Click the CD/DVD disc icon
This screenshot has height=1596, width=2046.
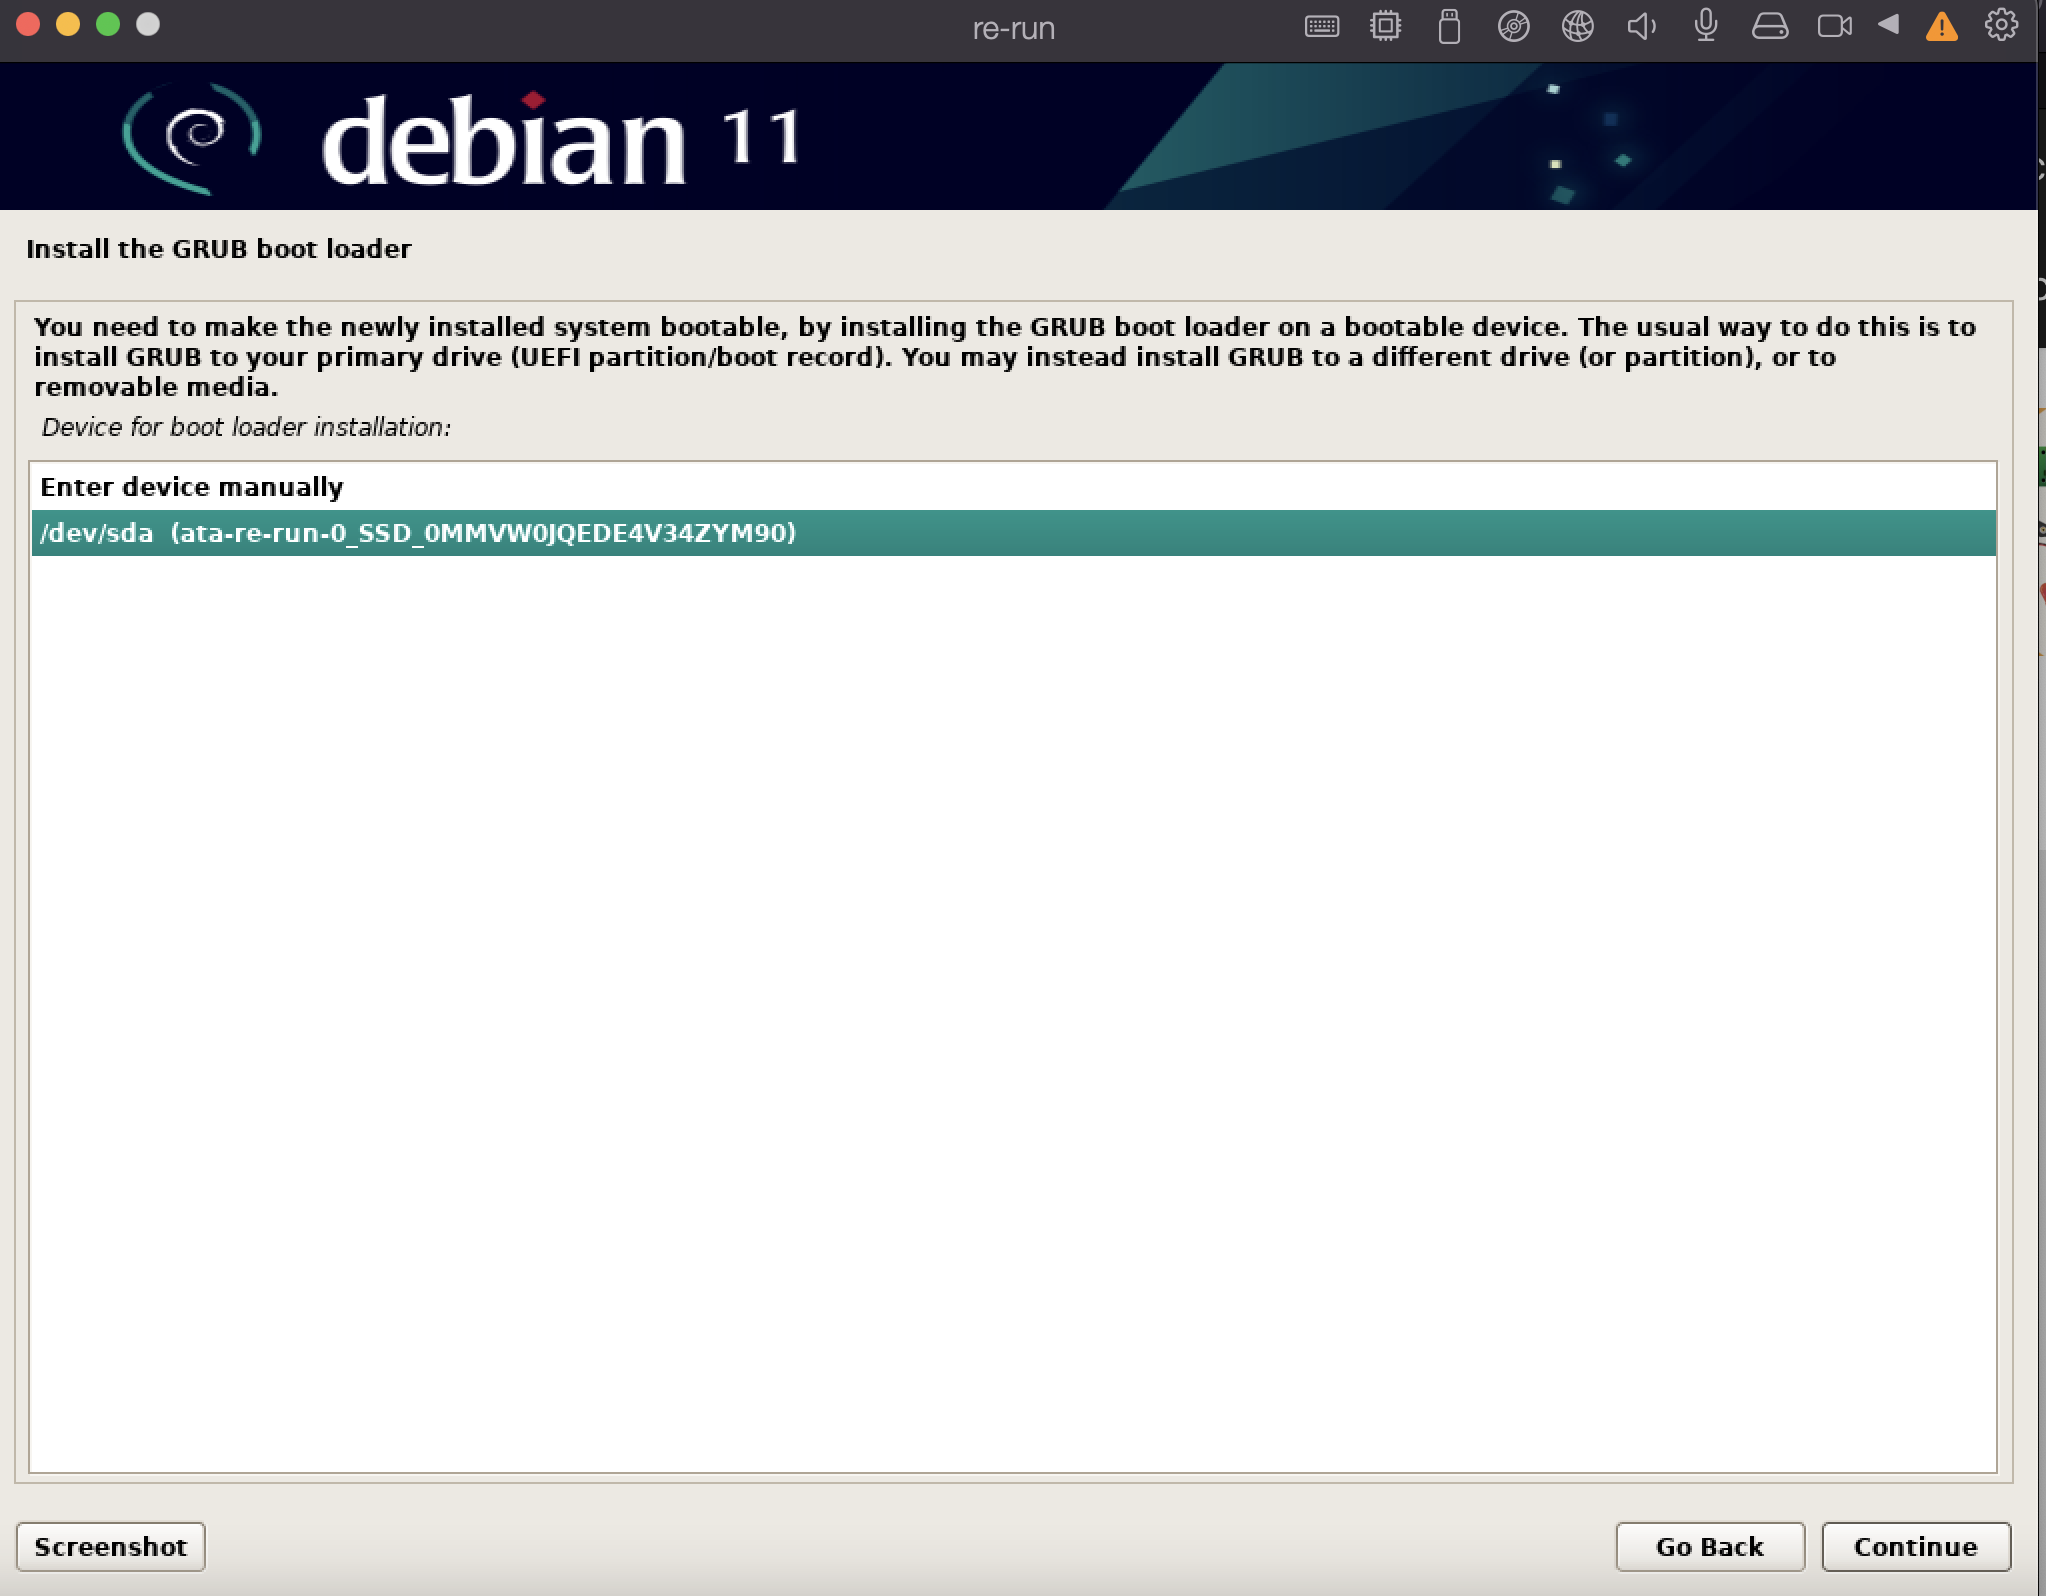pos(1513,26)
